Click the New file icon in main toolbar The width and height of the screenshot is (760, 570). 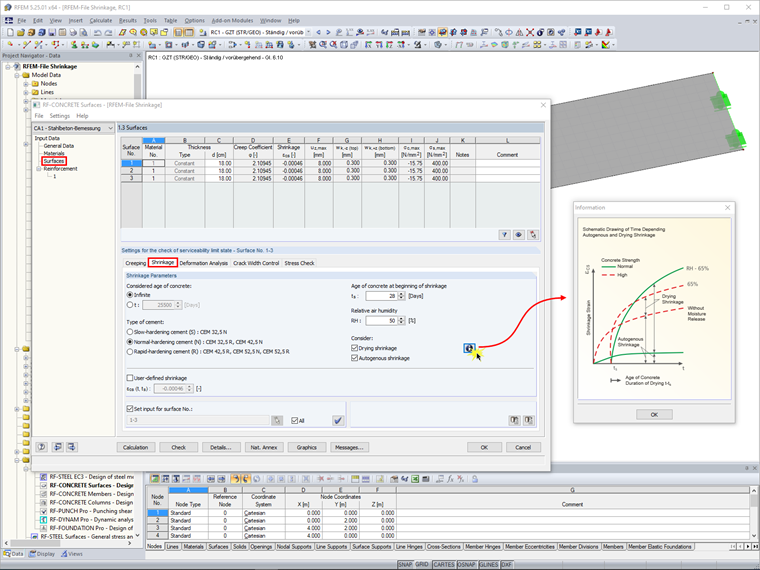(10, 32)
